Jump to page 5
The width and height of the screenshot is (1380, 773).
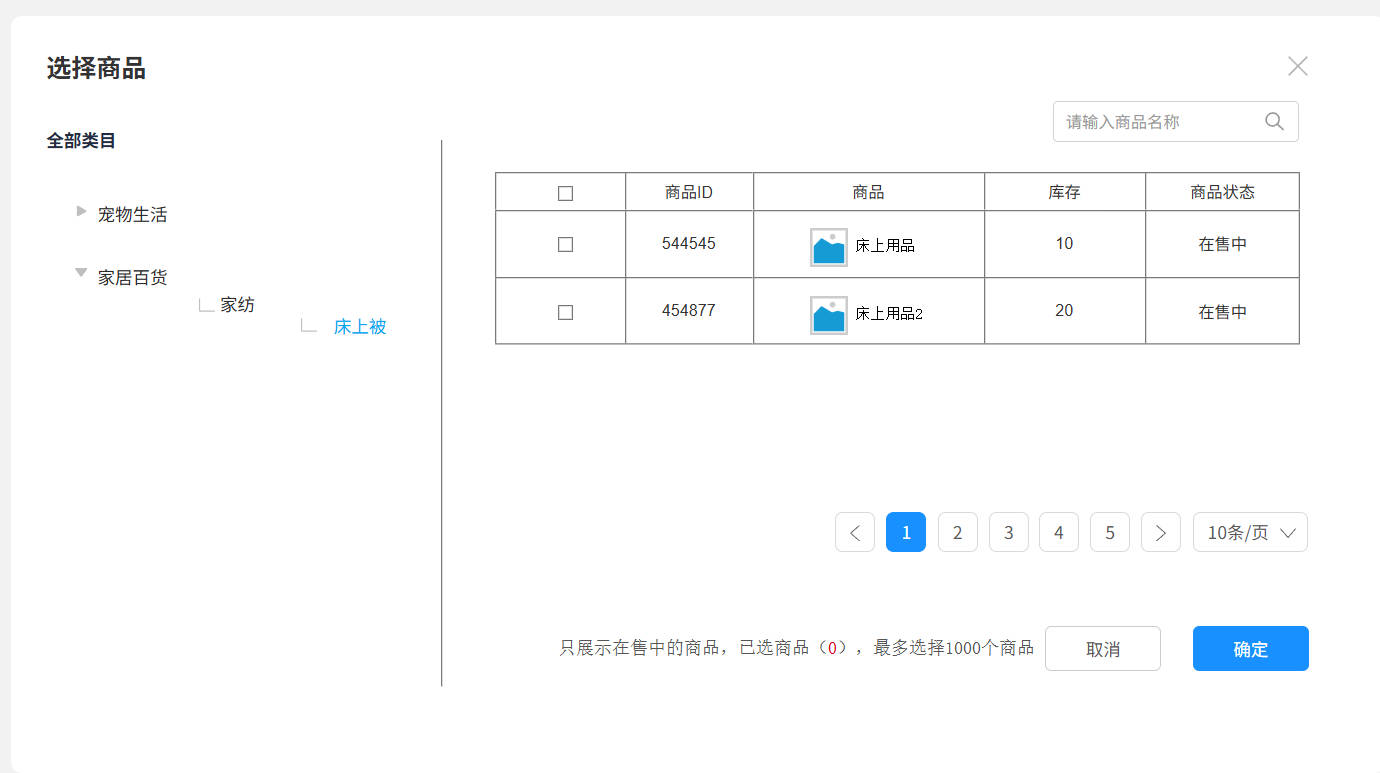[x=1109, y=532]
